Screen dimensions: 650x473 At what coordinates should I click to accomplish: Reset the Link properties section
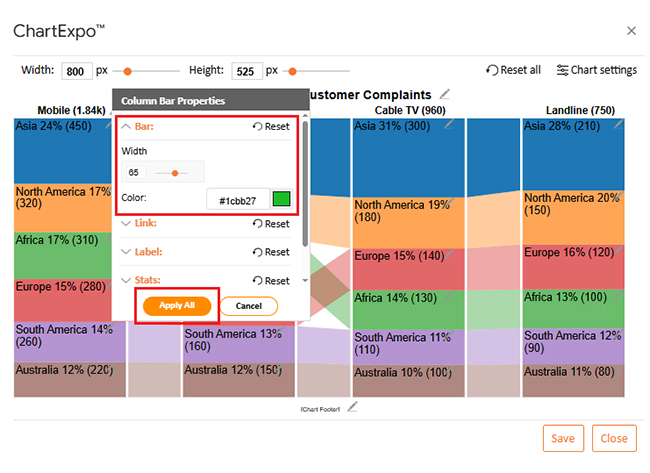tap(270, 224)
